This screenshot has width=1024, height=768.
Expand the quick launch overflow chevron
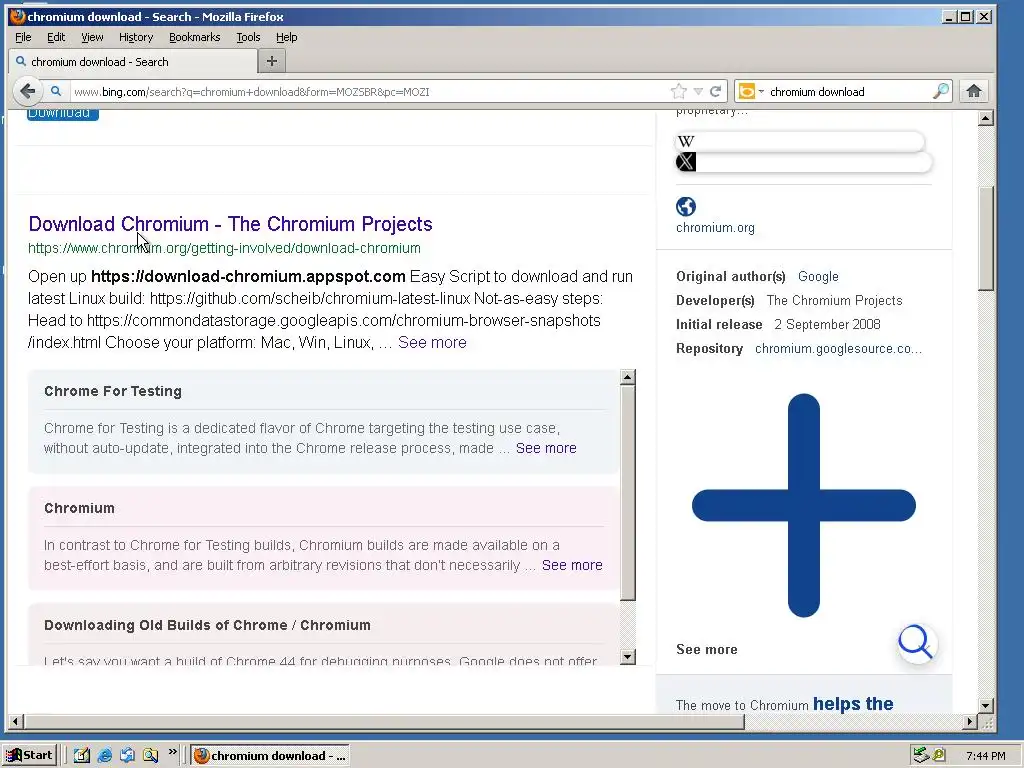pos(172,752)
